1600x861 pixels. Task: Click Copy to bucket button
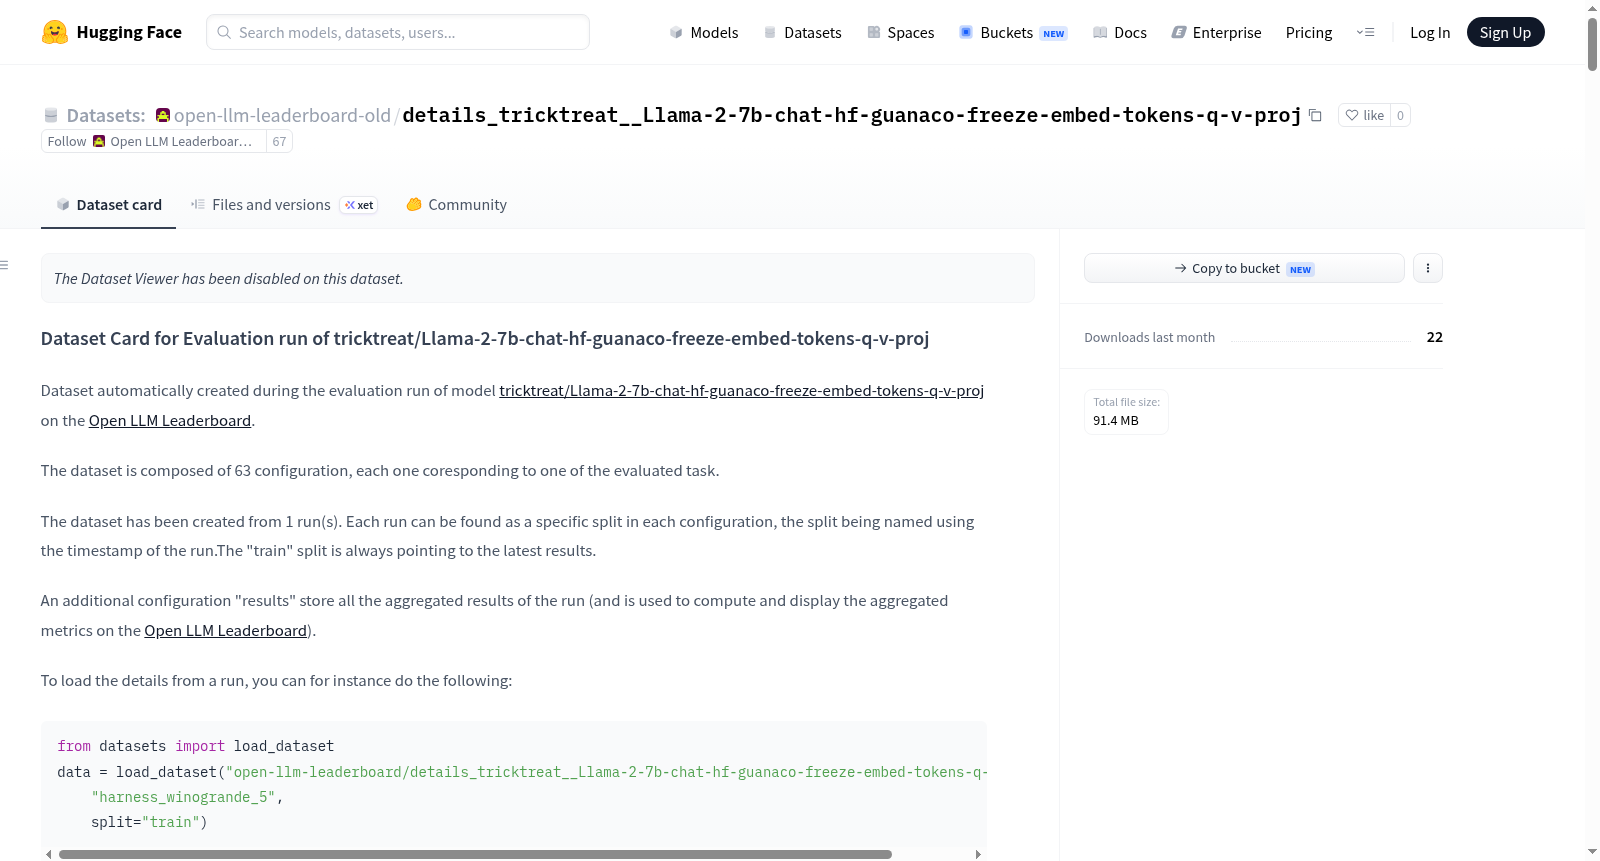[x=1244, y=268]
